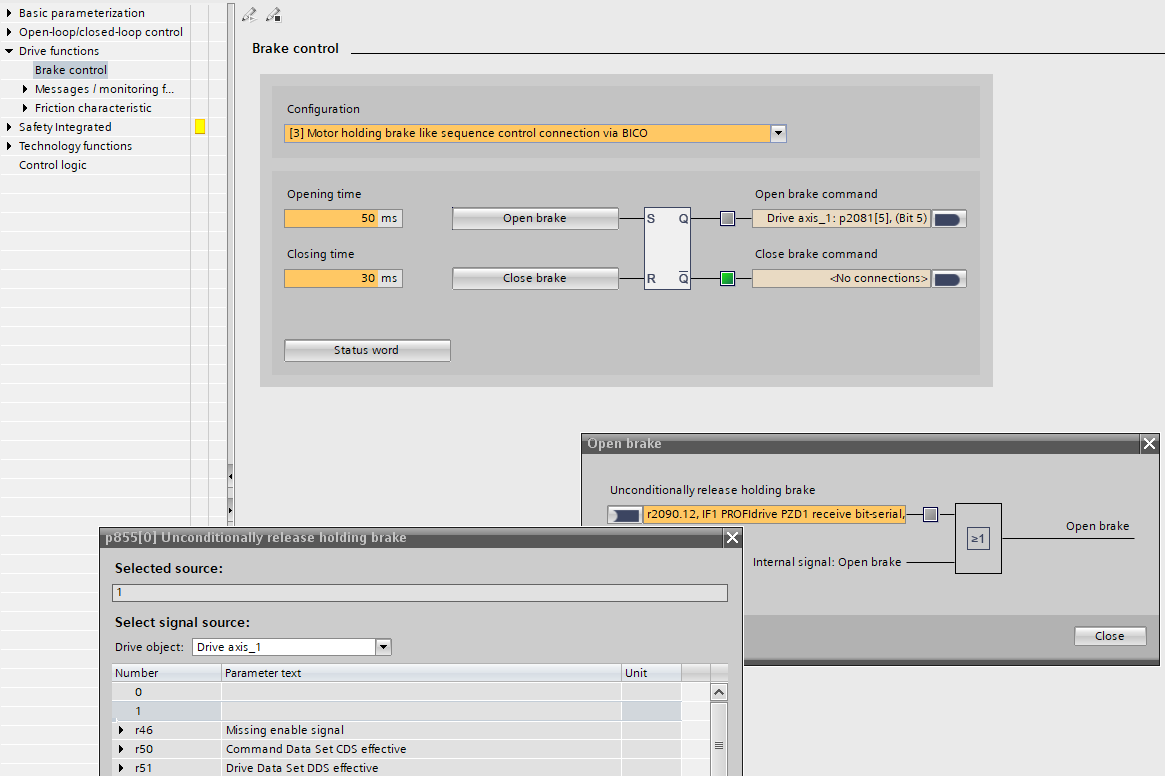Image resolution: width=1165 pixels, height=776 pixels.
Task: Select Control logic in navigation tree
Action: 52,165
